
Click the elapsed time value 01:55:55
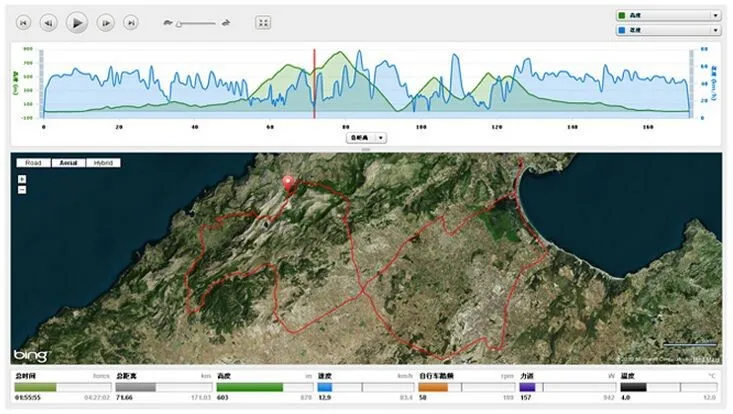[28, 398]
